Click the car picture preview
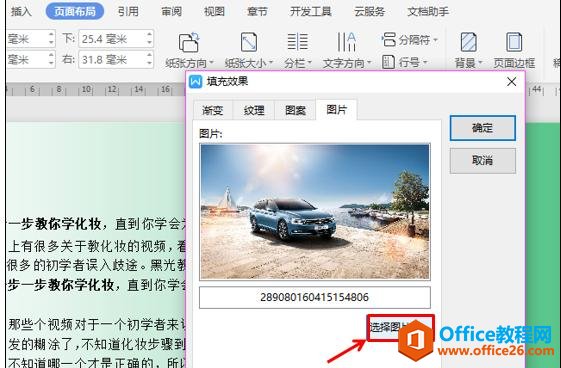The width and height of the screenshot is (561, 368). 315,211
